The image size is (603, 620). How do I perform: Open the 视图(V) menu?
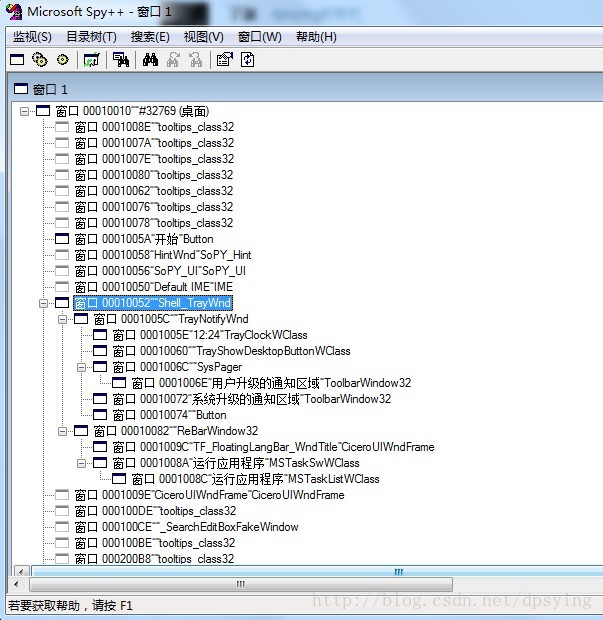(x=204, y=37)
